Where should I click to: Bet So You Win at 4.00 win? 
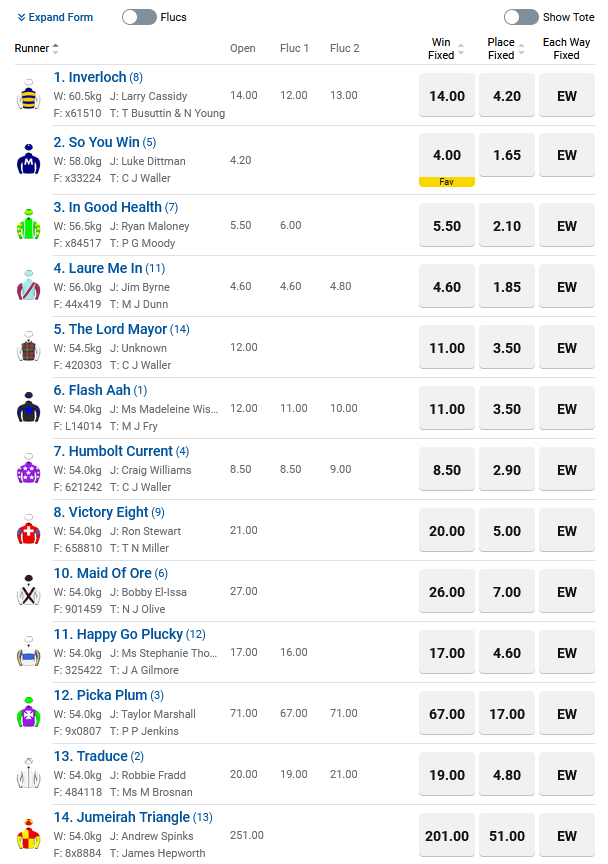pos(447,155)
